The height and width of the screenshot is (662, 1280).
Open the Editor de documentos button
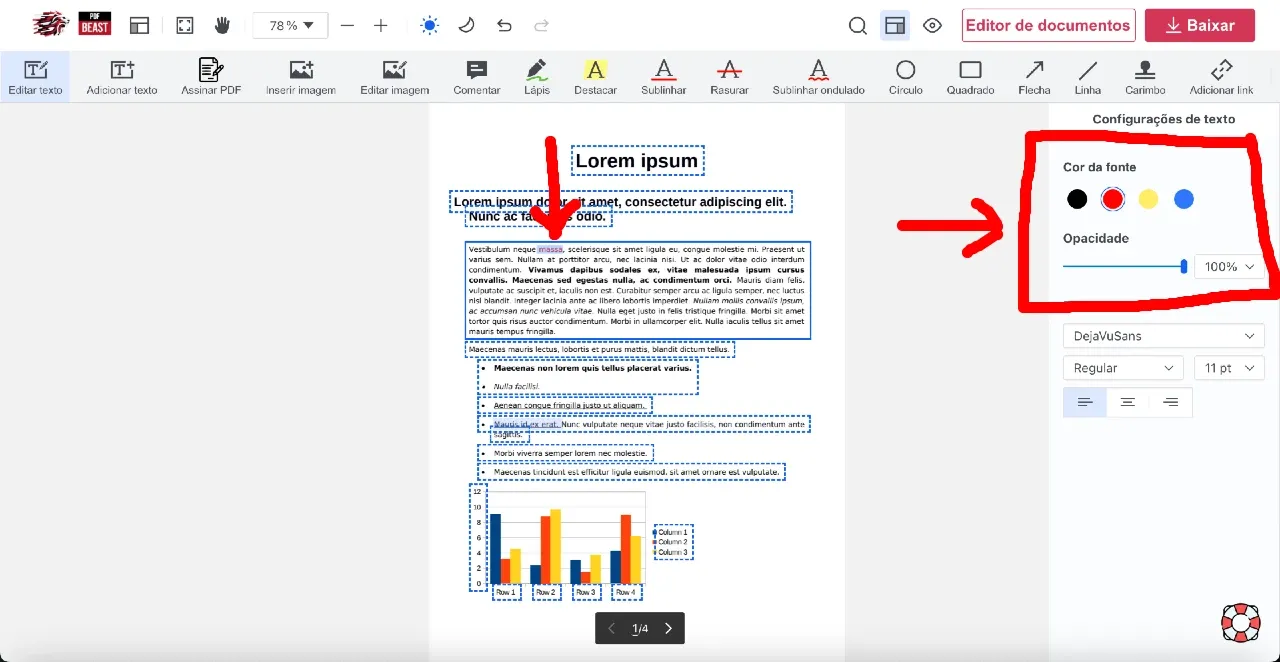[1048, 26]
